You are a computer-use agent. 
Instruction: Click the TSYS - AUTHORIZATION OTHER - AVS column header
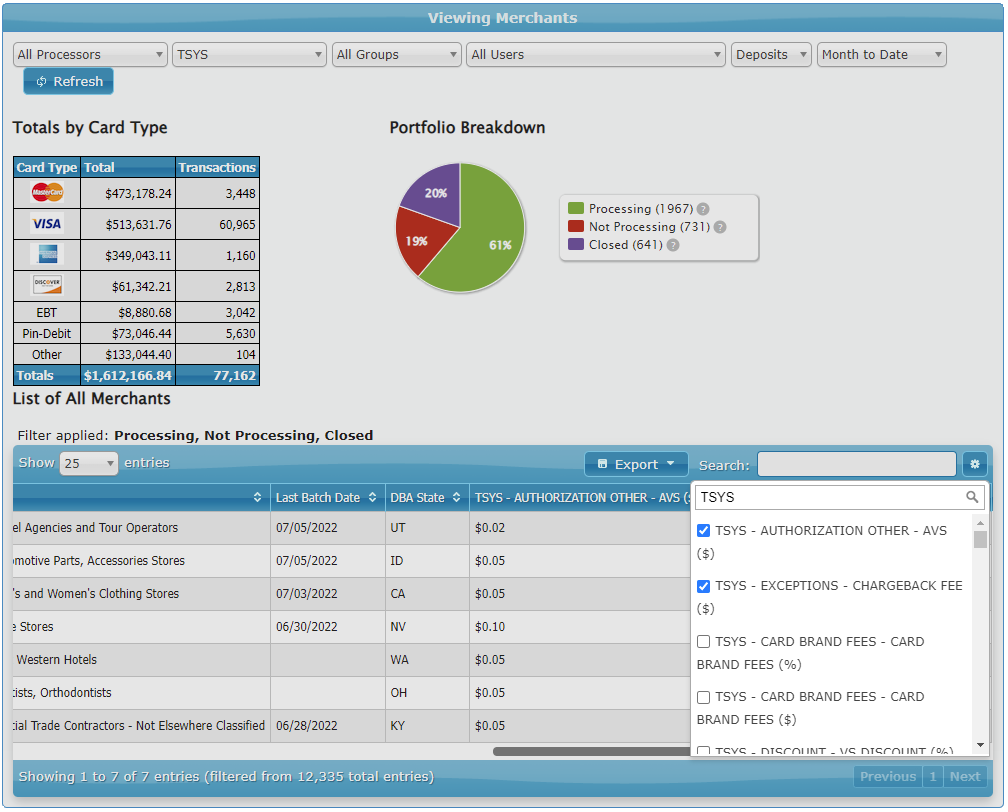coord(580,498)
